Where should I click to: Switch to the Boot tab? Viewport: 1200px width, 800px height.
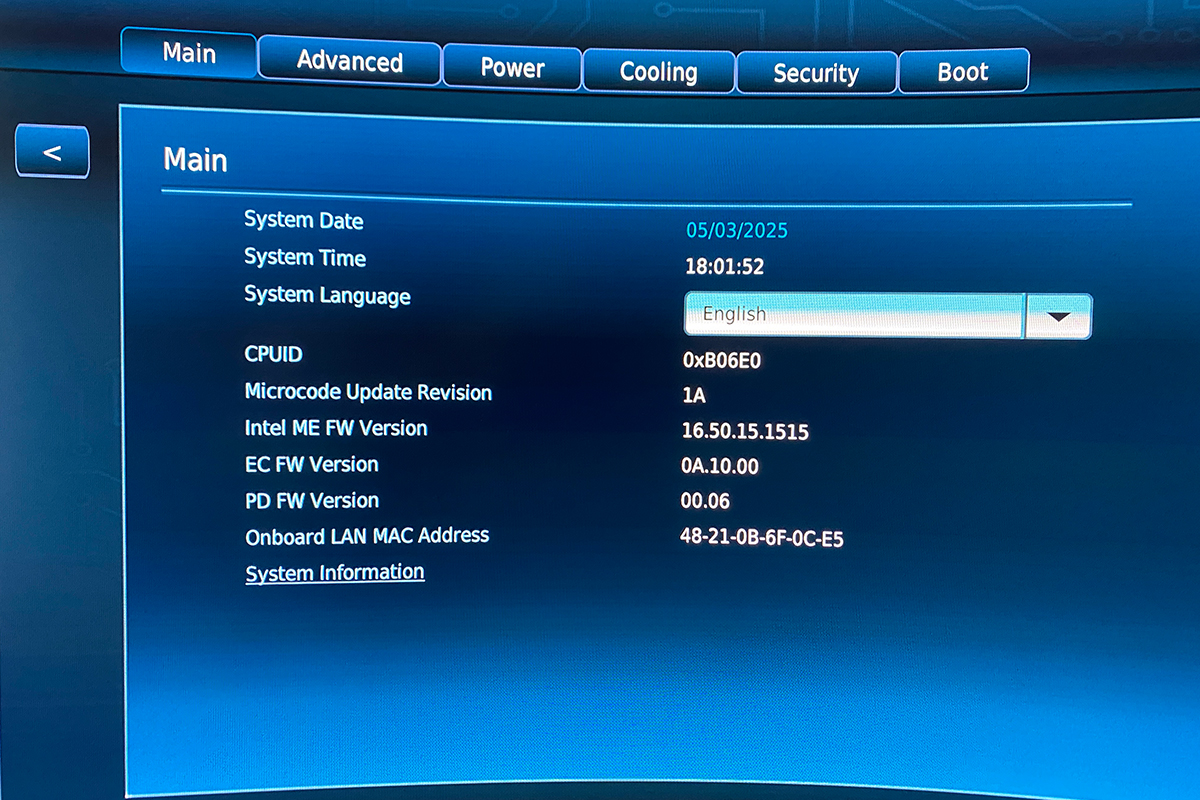[x=963, y=72]
